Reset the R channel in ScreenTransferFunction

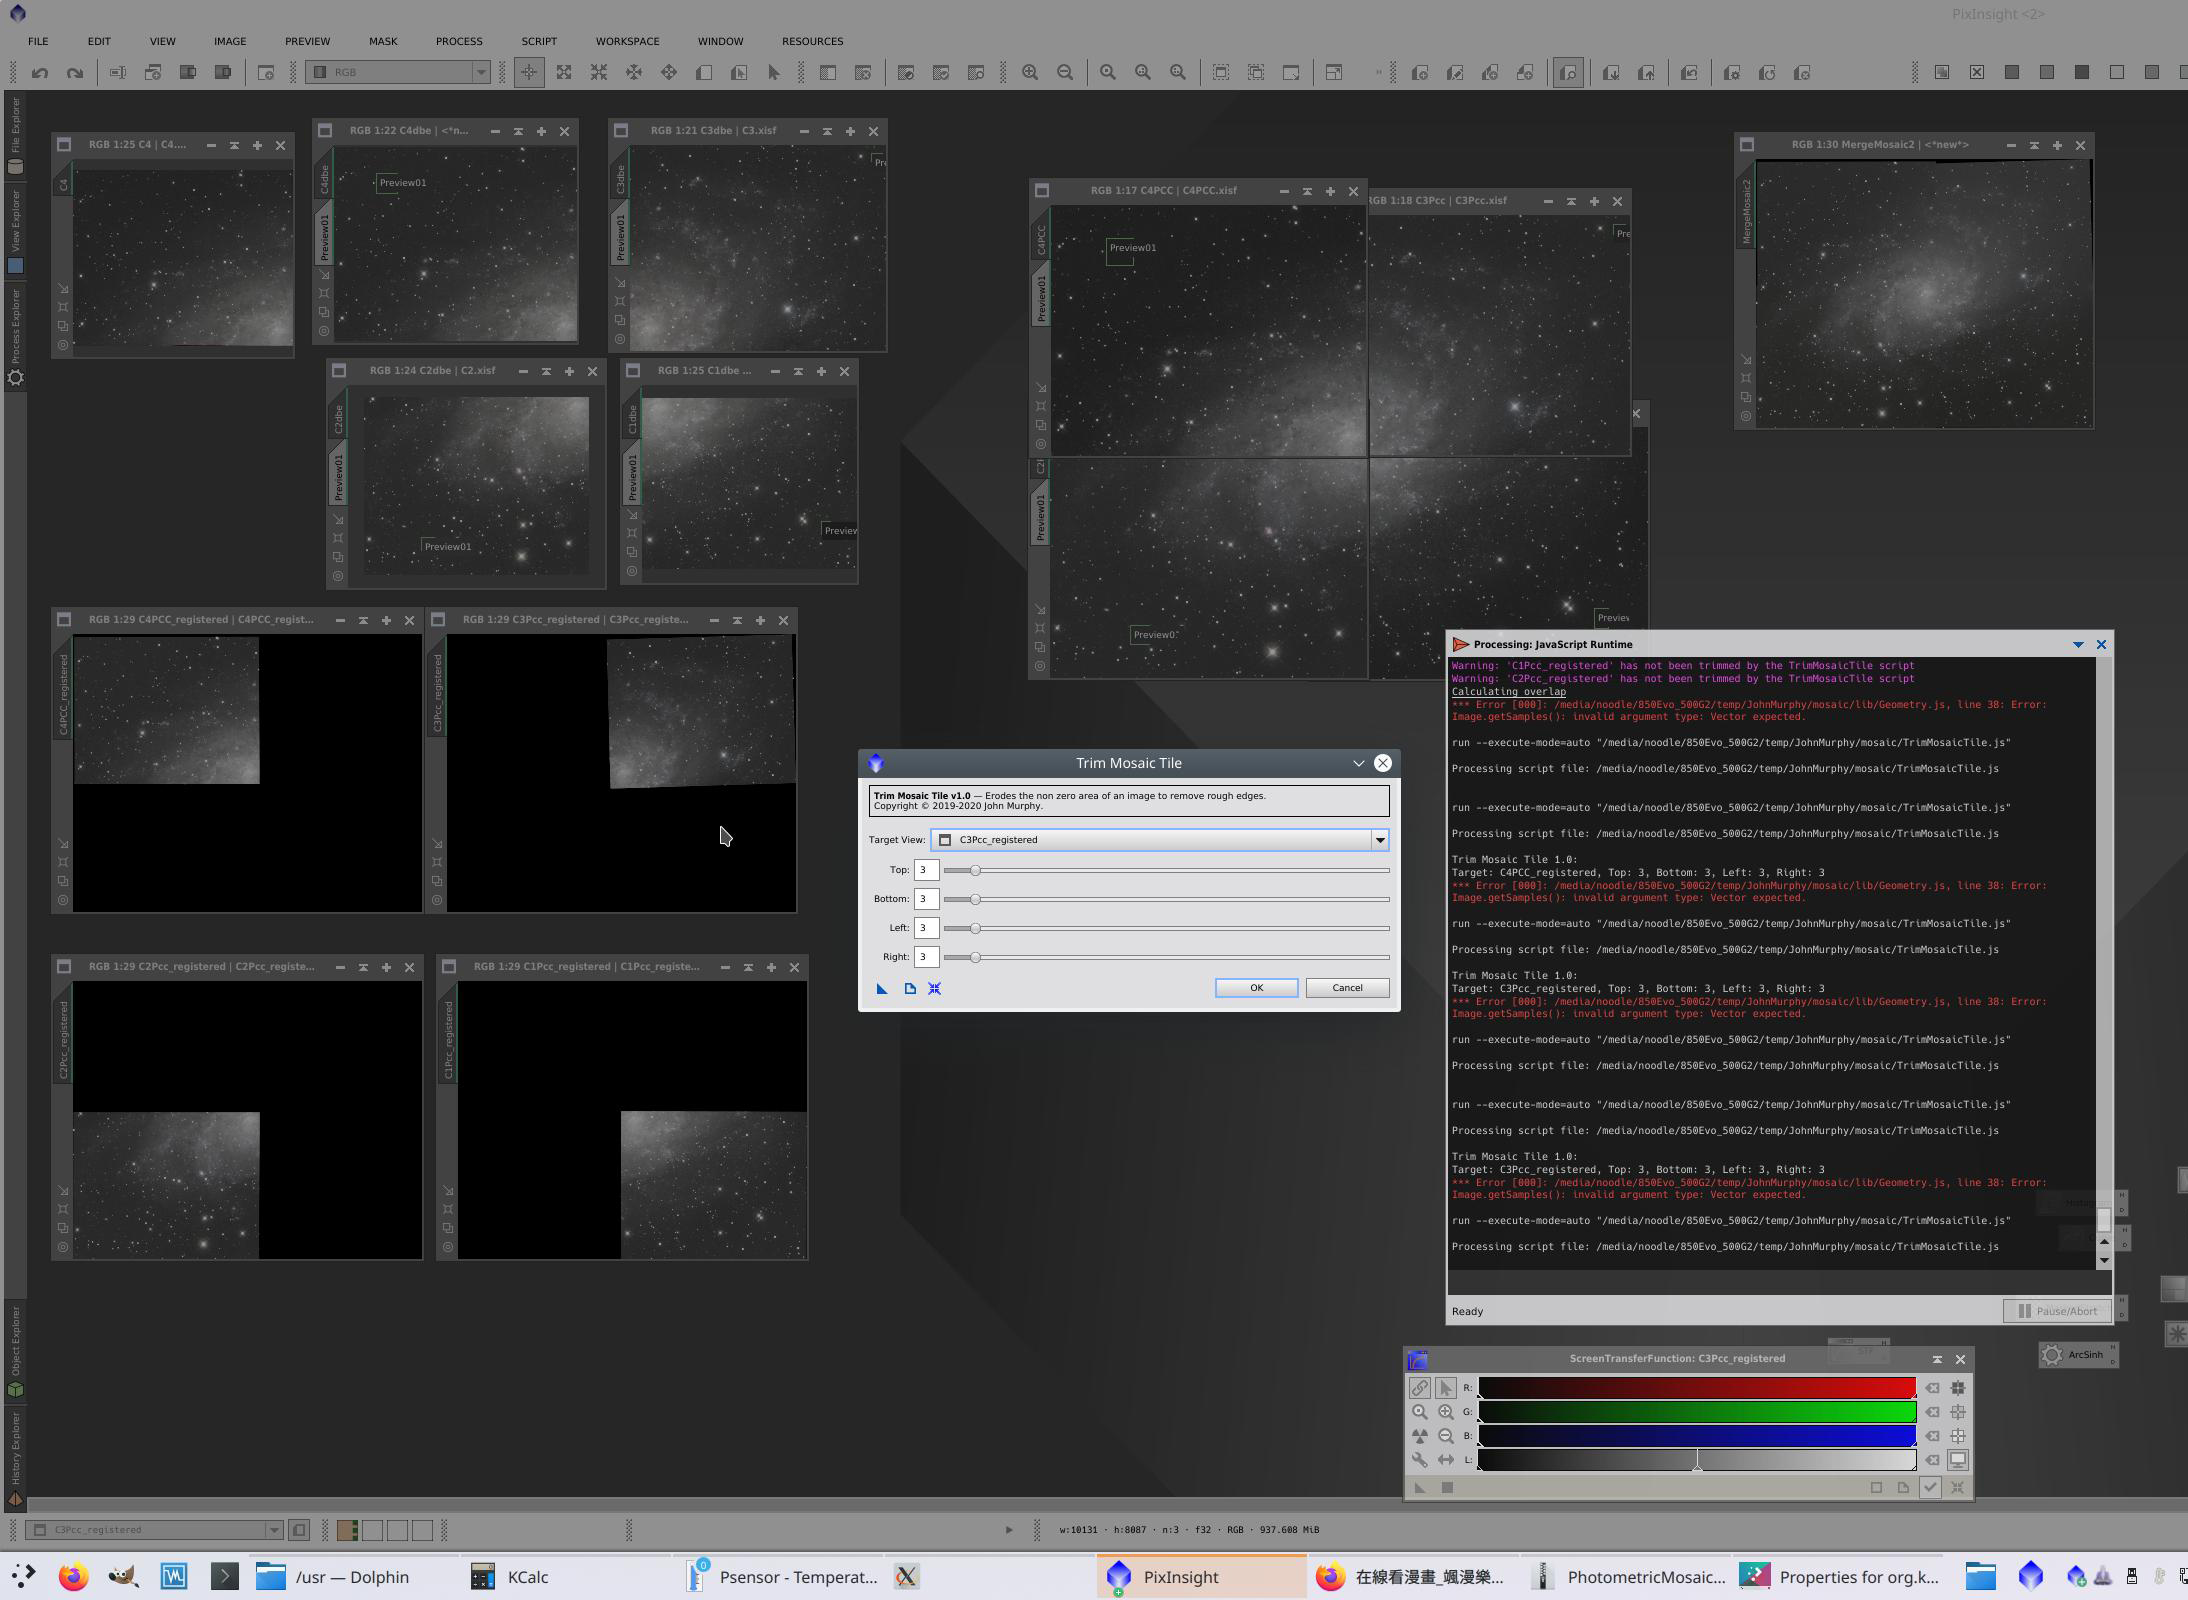[x=1933, y=1388]
